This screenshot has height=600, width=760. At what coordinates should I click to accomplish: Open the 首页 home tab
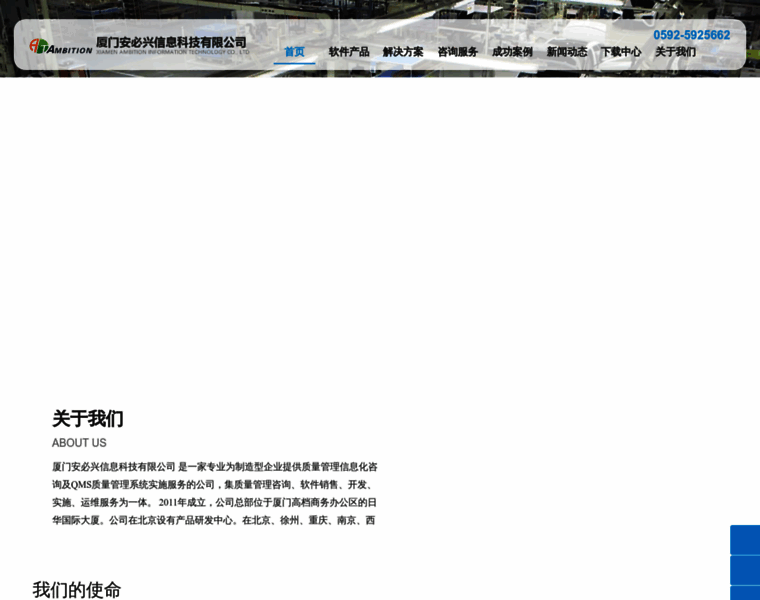(x=294, y=52)
